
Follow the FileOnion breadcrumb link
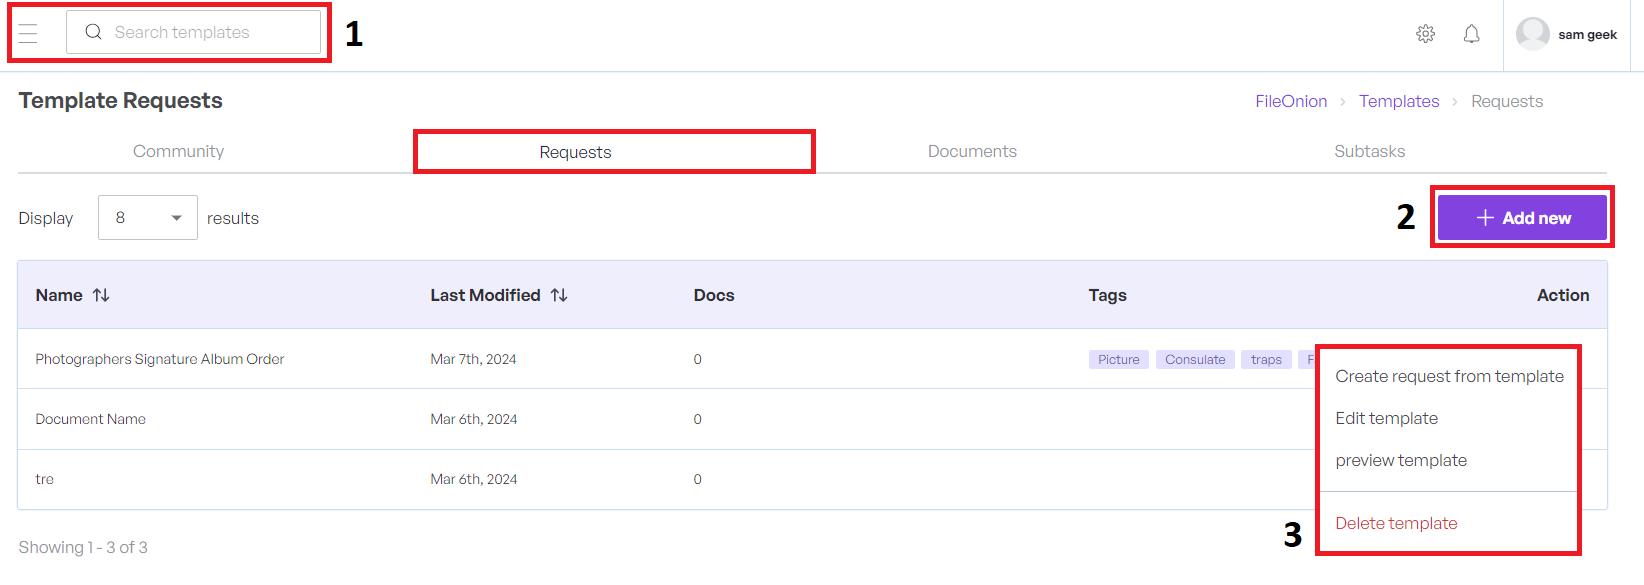[x=1291, y=101]
